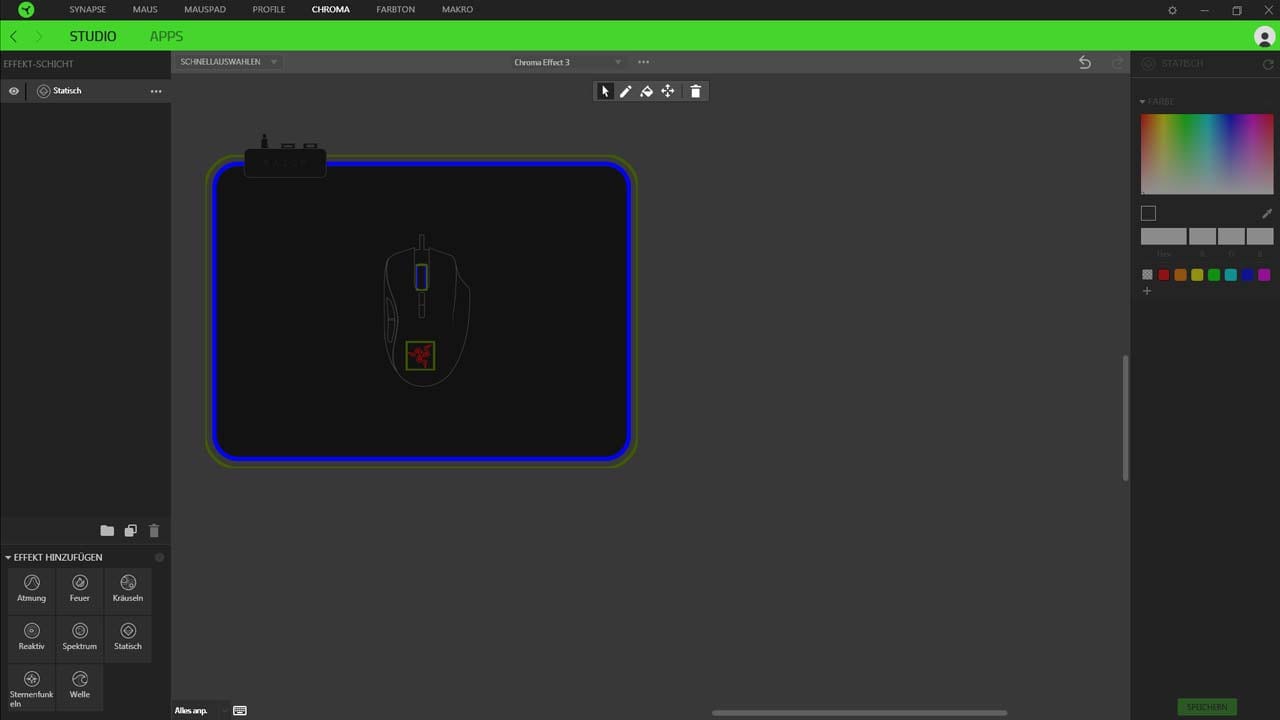Select the paint bucket fill tool
Viewport: 1280px width, 720px height.
pyautogui.click(x=646, y=91)
